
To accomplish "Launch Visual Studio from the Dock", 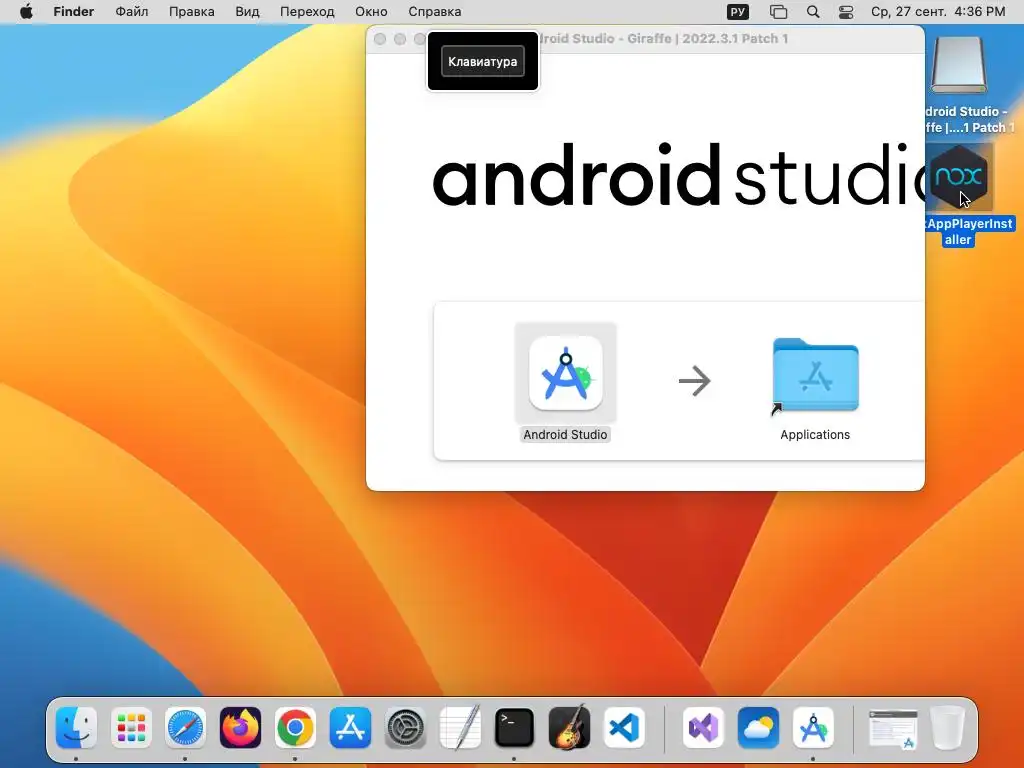I will (703, 728).
